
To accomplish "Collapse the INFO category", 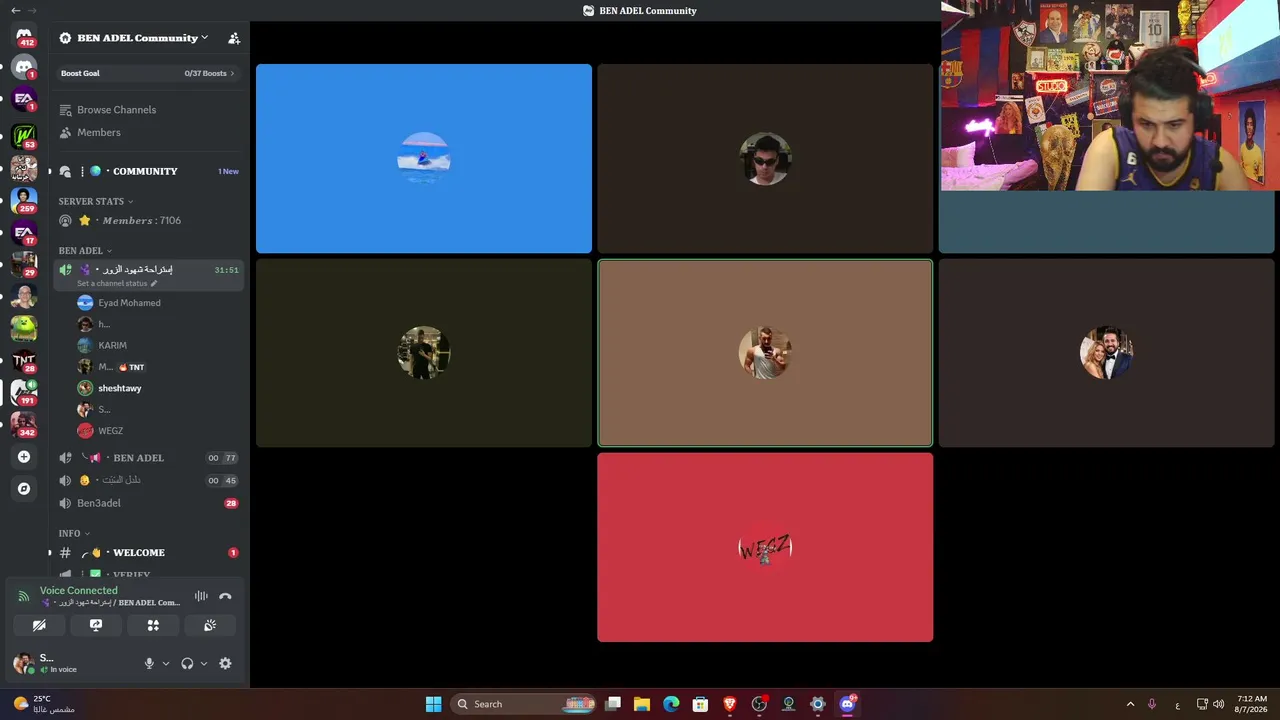I will pyautogui.click(x=74, y=534).
